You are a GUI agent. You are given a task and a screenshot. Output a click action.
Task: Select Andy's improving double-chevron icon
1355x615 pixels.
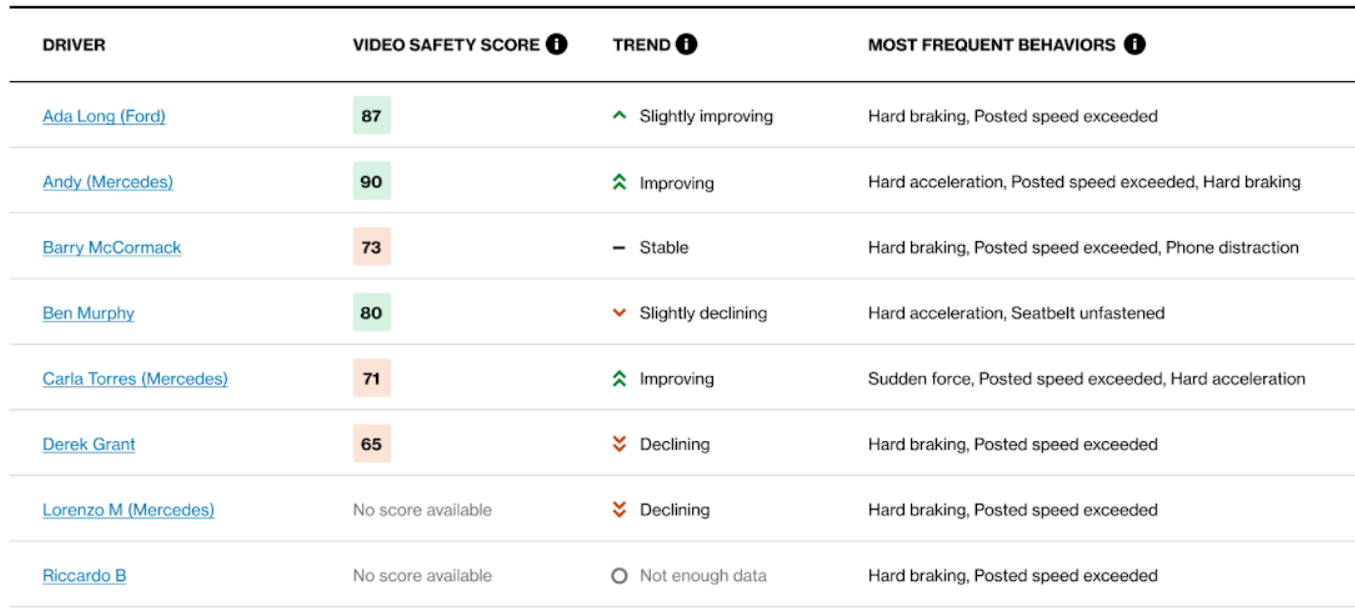pyautogui.click(x=621, y=181)
